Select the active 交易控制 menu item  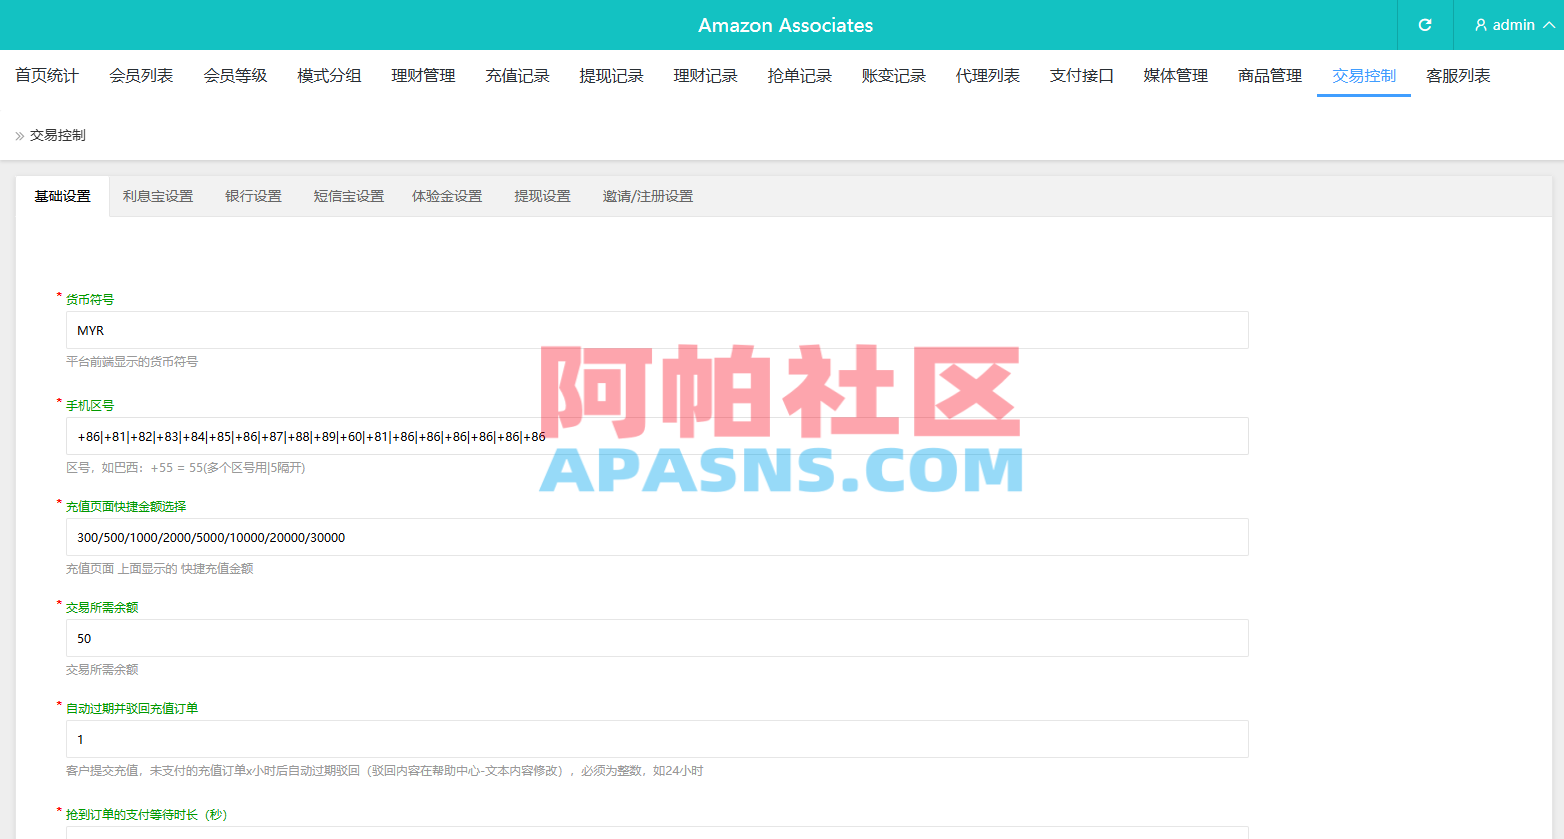pyautogui.click(x=1363, y=76)
